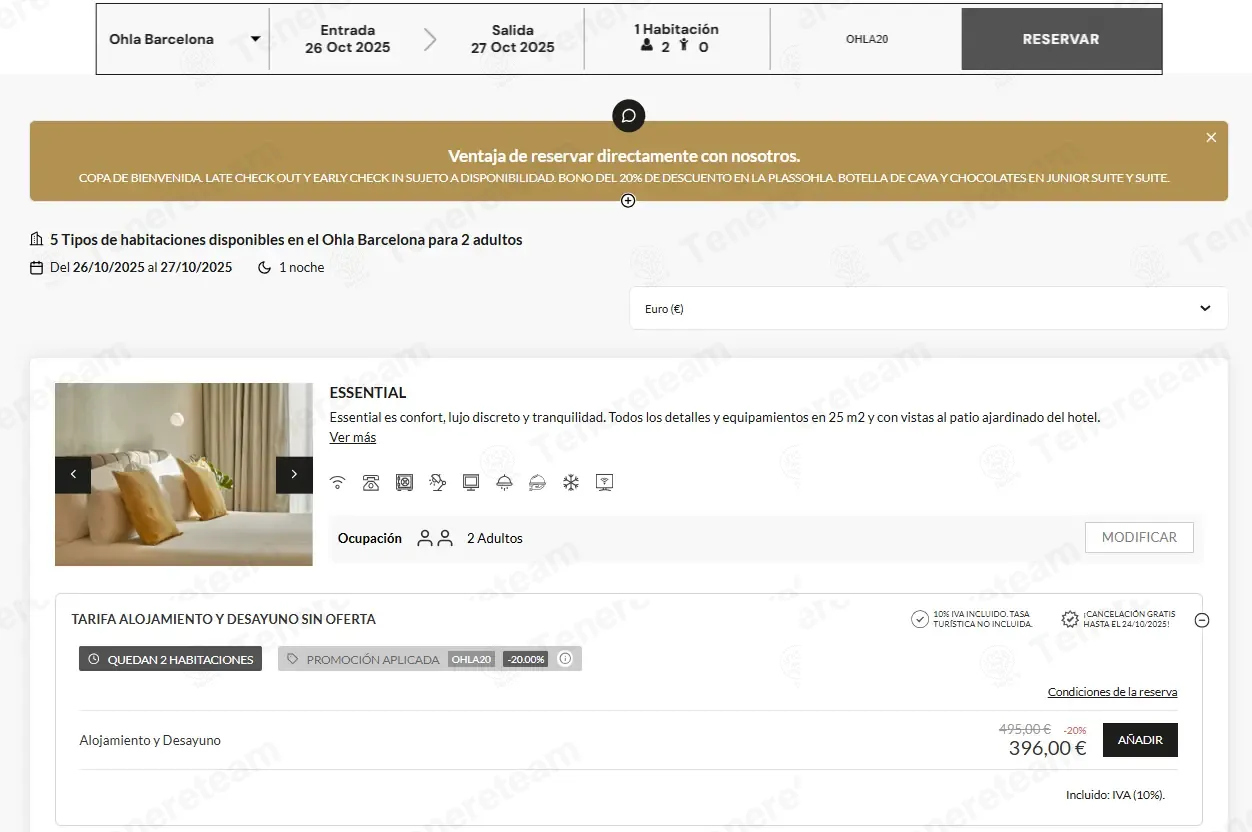Viewport: 1252px width, 832px height.
Task: Select the Entrada 26 Oct 2025 date
Action: (348, 39)
